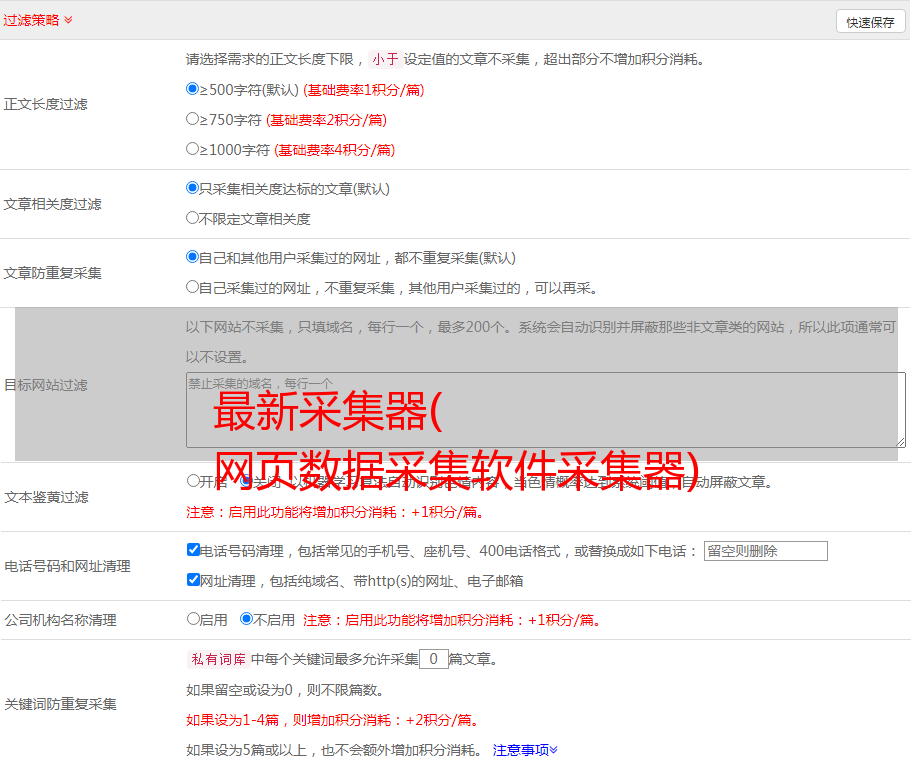
Task: Select the ≥1000字符 length option
Action: 193,149
